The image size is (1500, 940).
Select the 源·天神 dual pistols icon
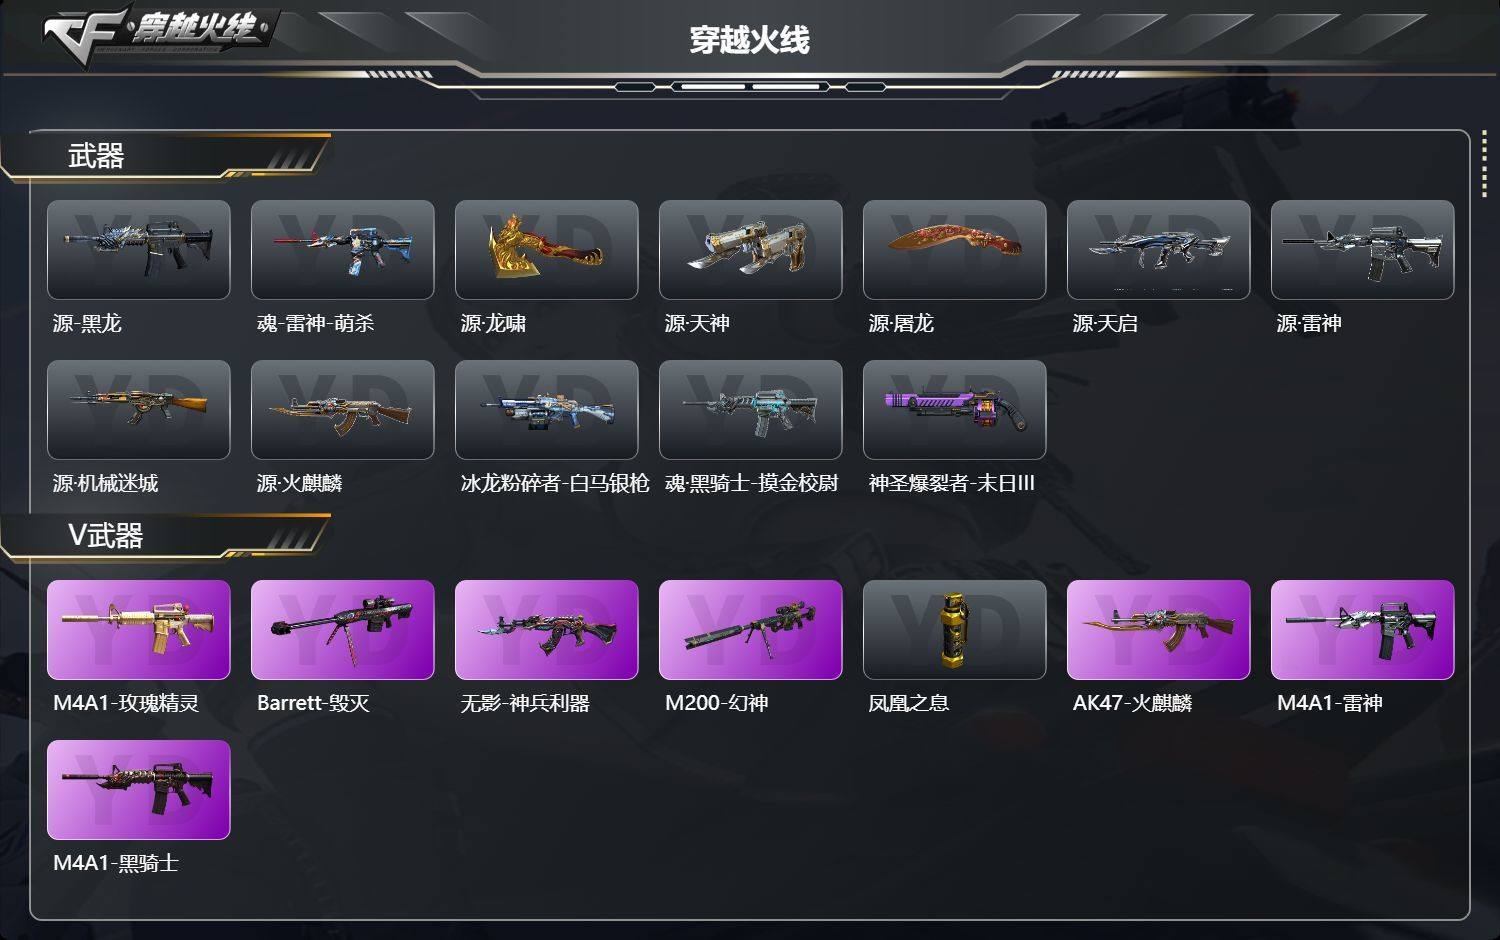coord(751,250)
